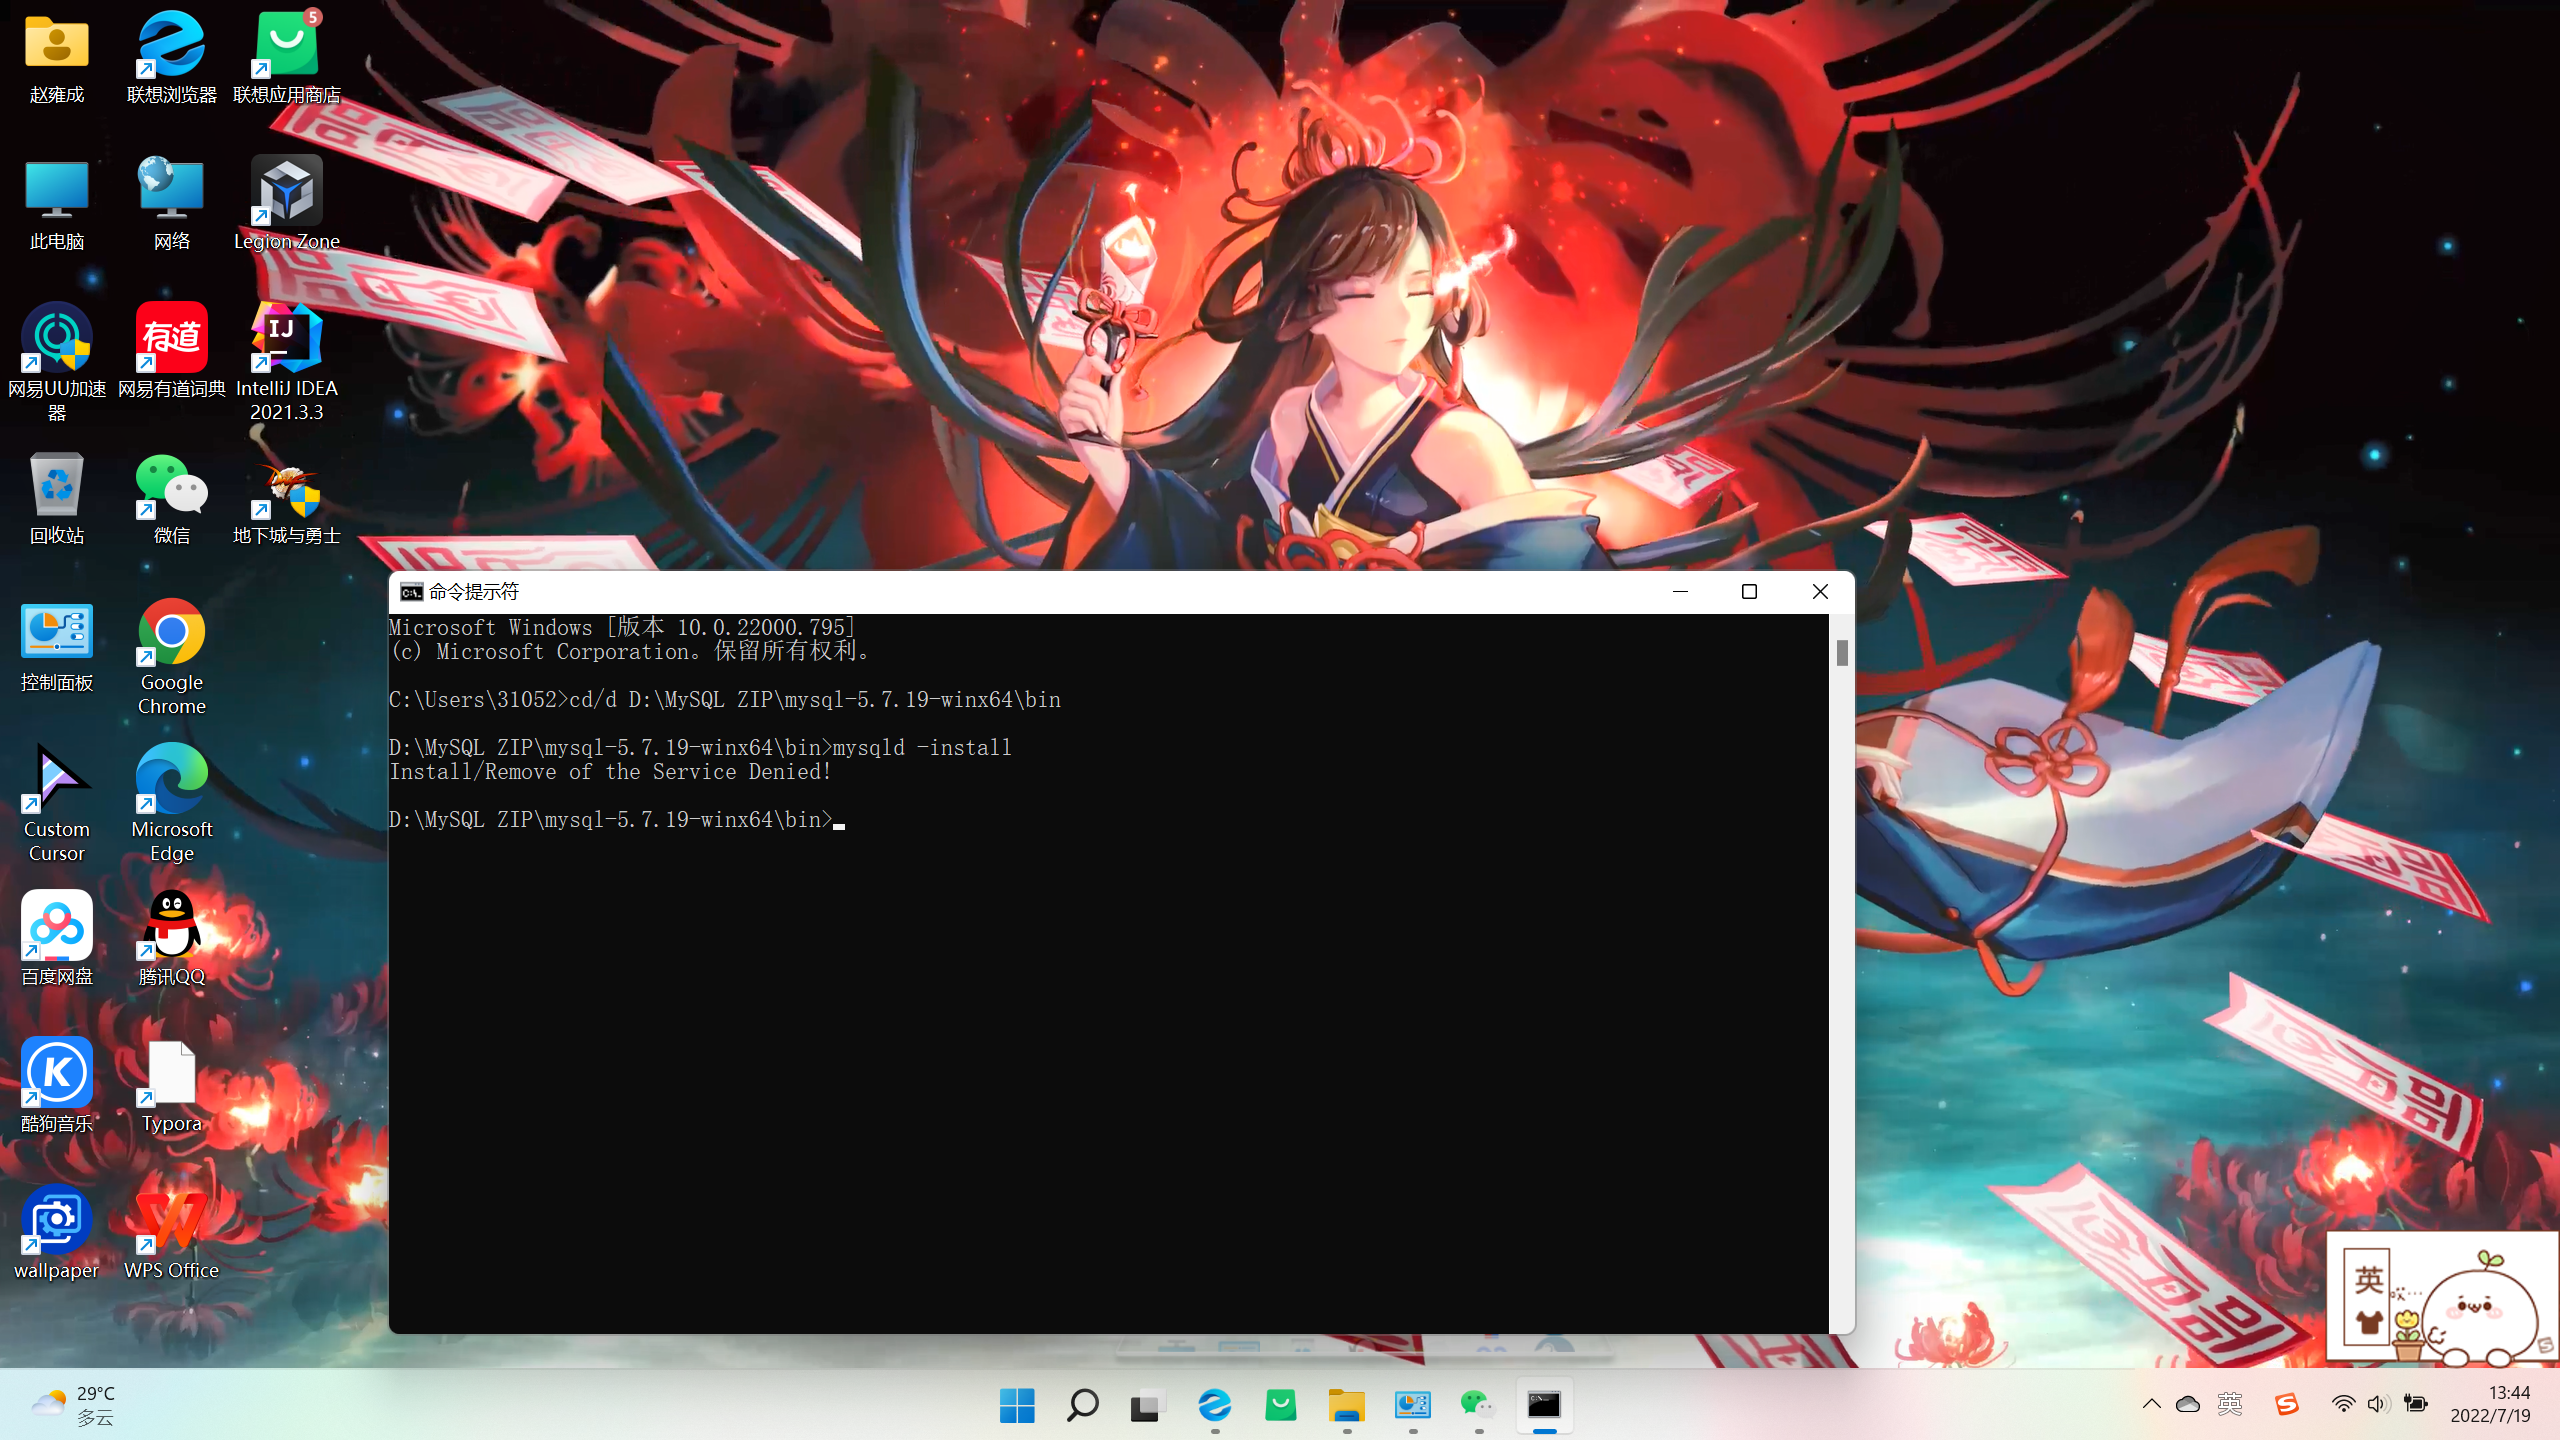Open the clock showing 13:44 date panel
Viewport: 2560px width, 1440px height.
pyautogui.click(x=2490, y=1404)
